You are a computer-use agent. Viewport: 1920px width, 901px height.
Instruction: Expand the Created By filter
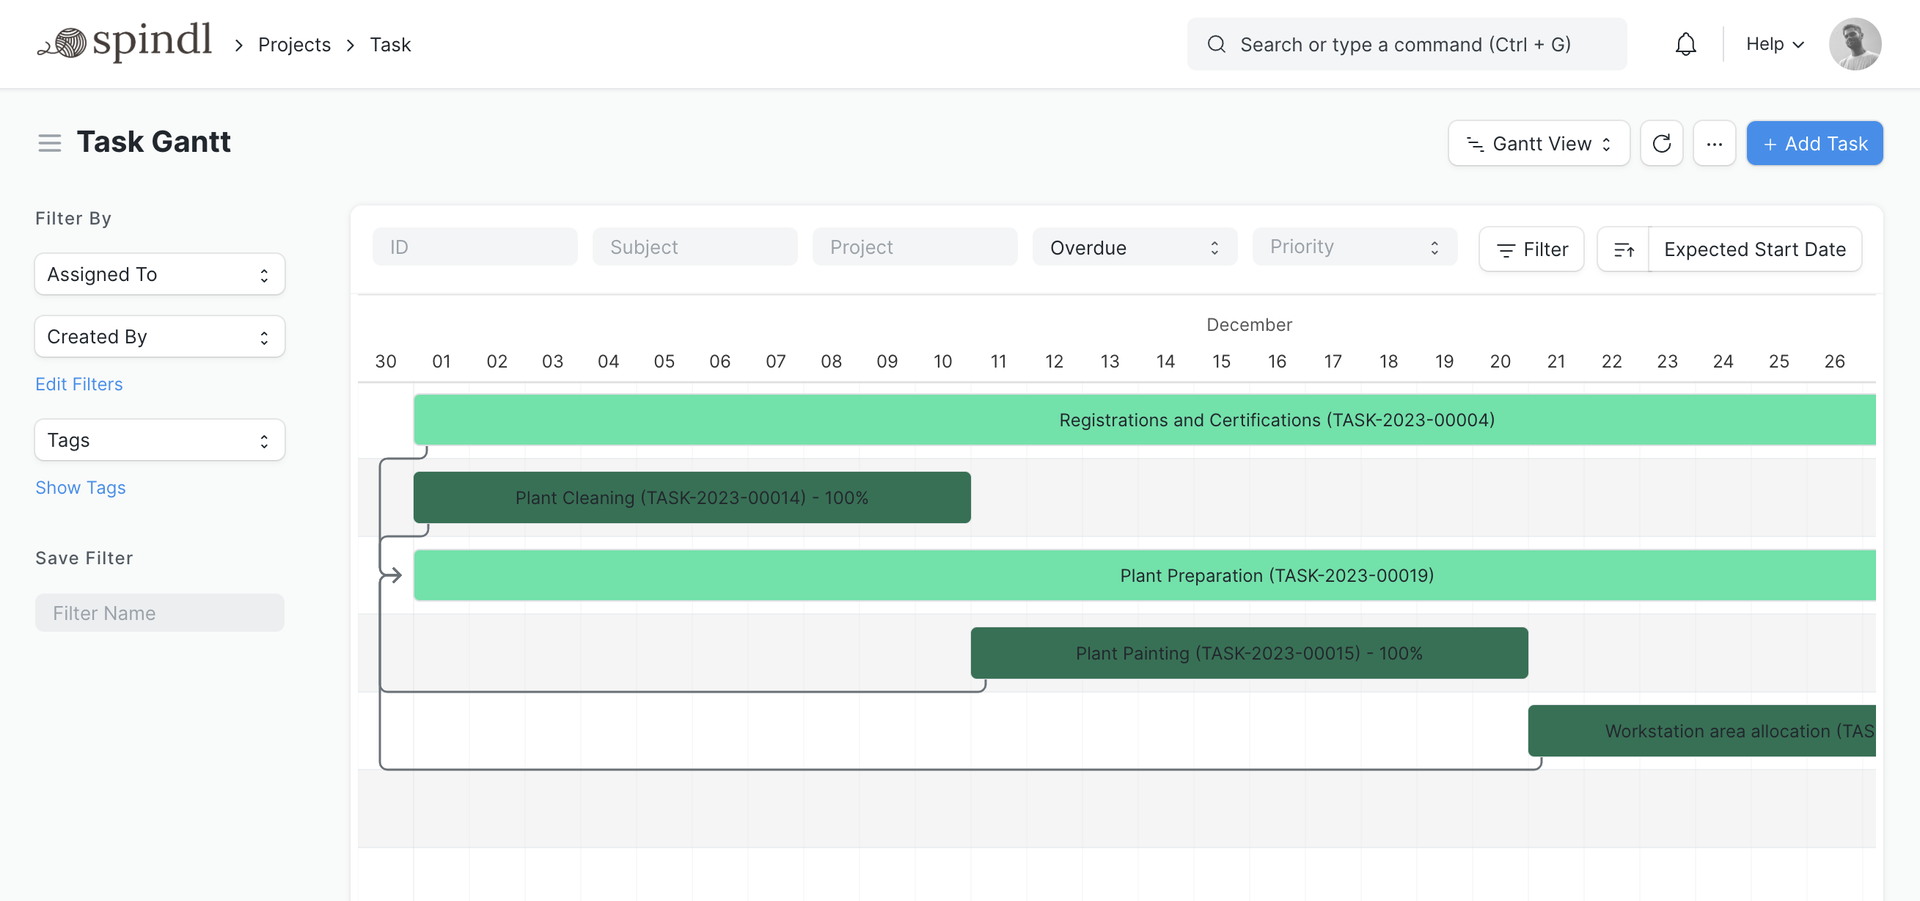pyautogui.click(x=160, y=336)
